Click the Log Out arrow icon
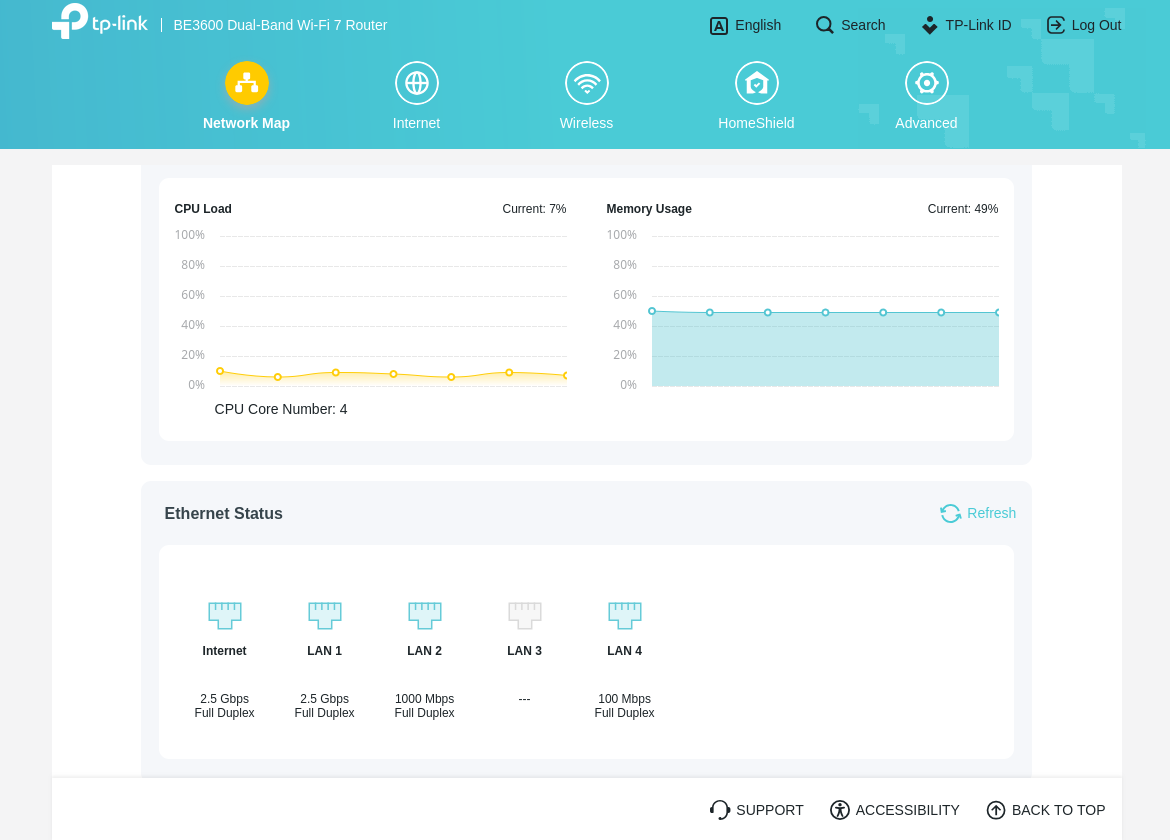 click(x=1056, y=25)
